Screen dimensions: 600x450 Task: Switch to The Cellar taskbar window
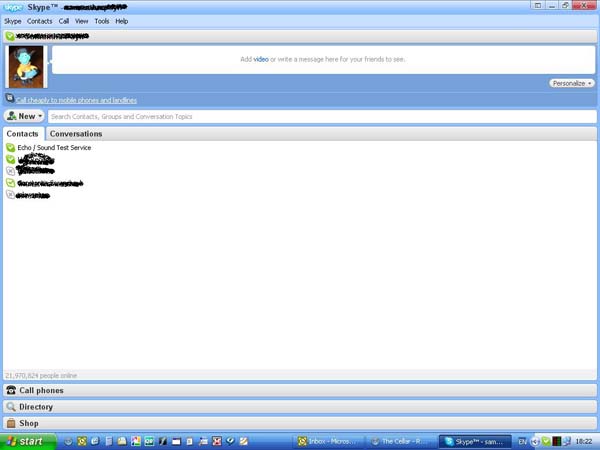pos(401,442)
